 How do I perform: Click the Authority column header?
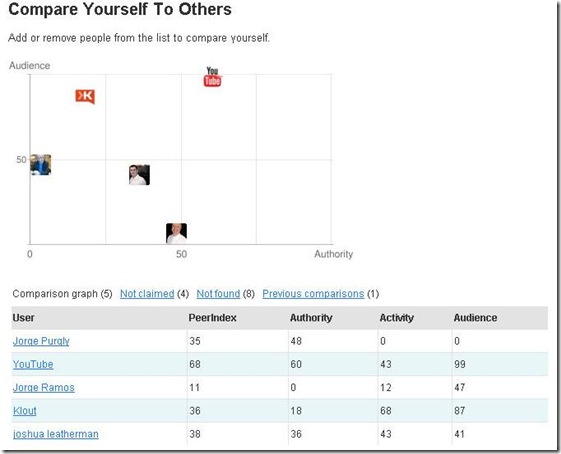click(311, 318)
